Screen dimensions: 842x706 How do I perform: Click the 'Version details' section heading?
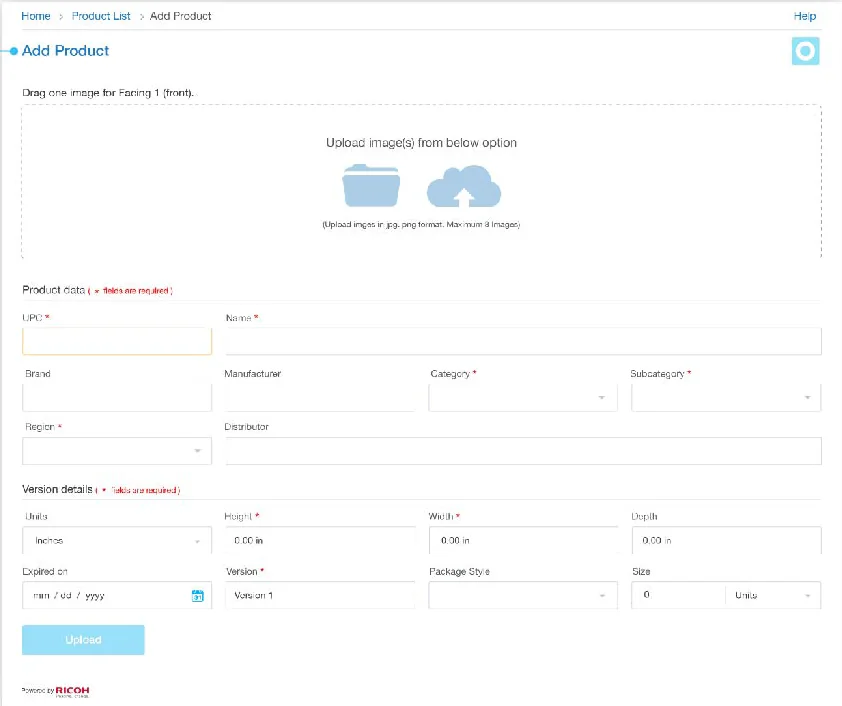57,489
